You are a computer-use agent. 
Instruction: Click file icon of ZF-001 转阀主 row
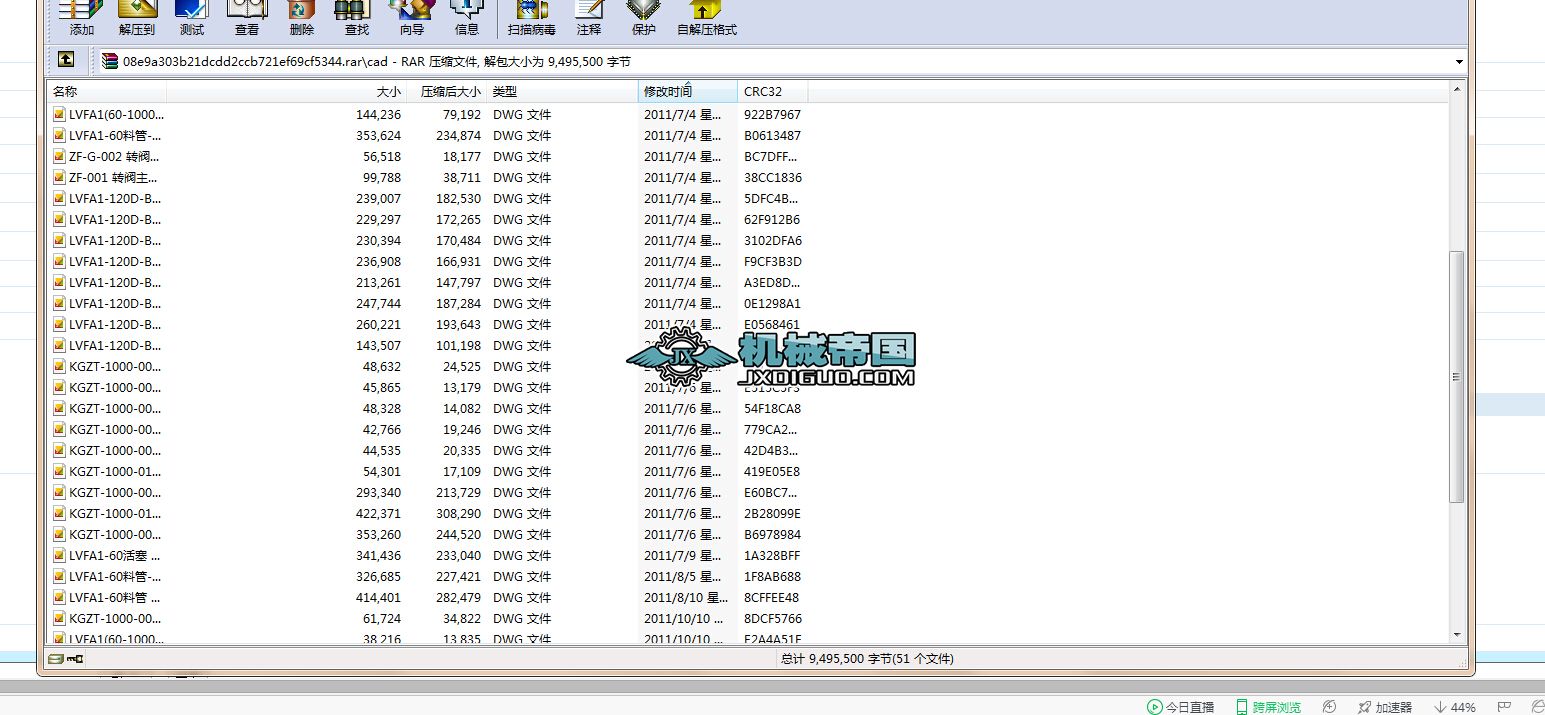(59, 178)
